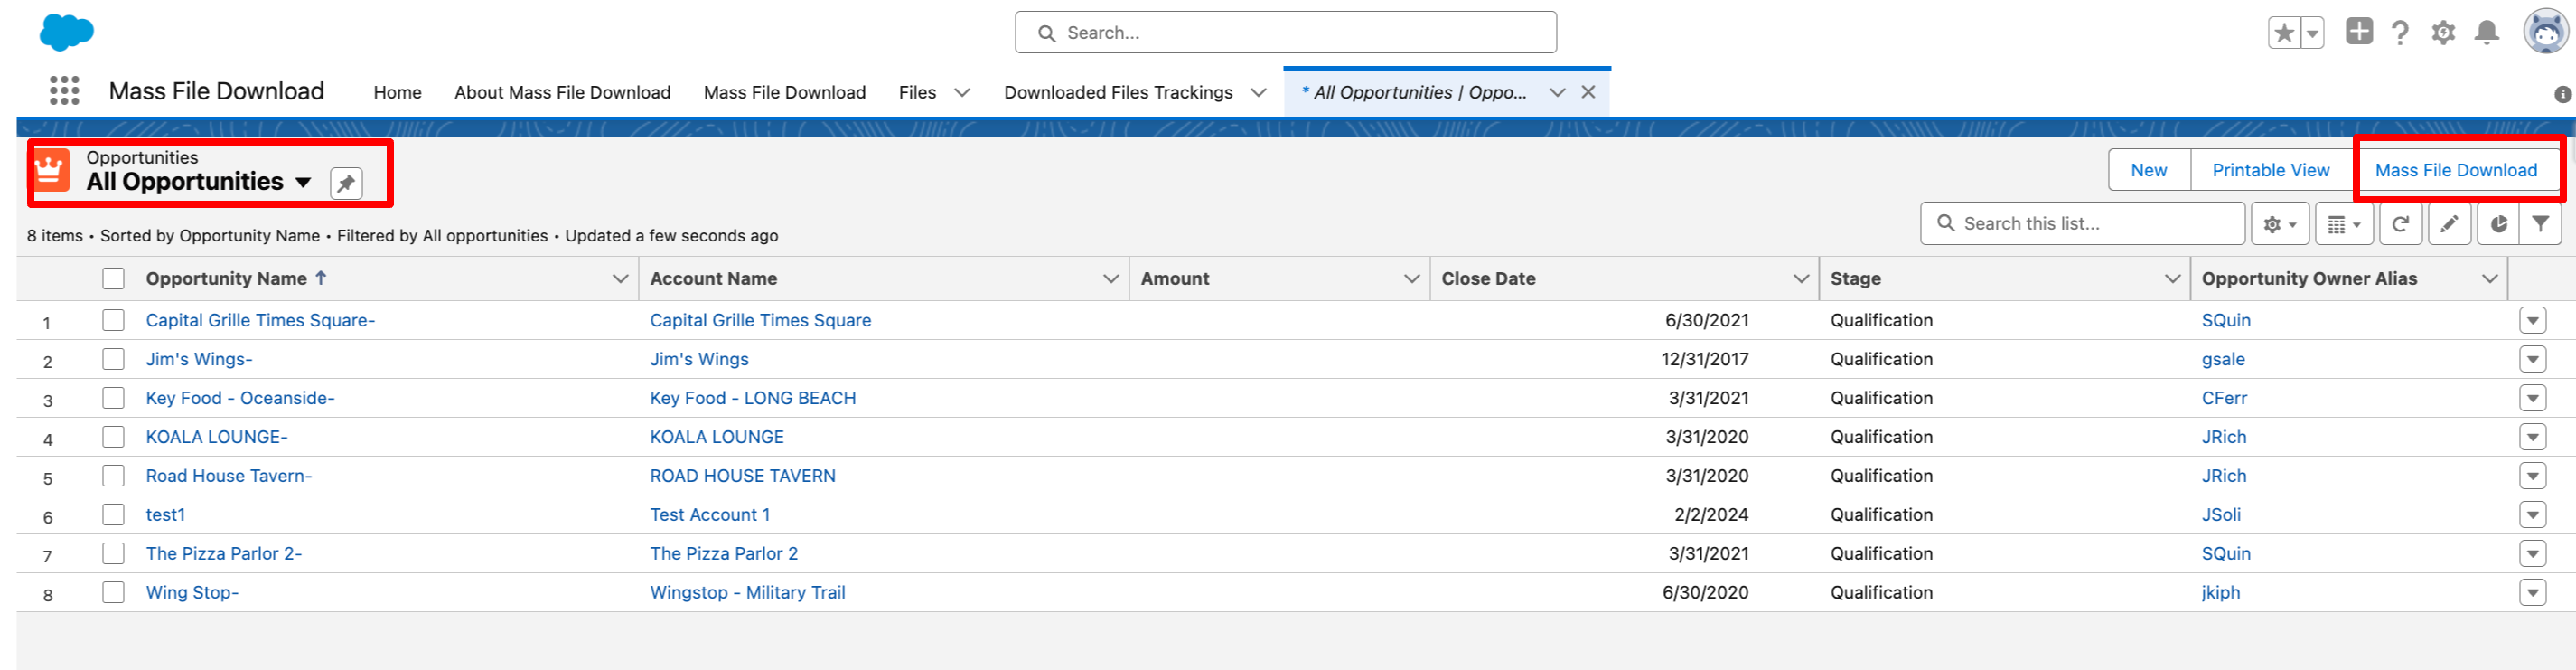Open Downloaded Files Trackings dropdown chevron
The width and height of the screenshot is (2576, 670).
pos(1259,92)
